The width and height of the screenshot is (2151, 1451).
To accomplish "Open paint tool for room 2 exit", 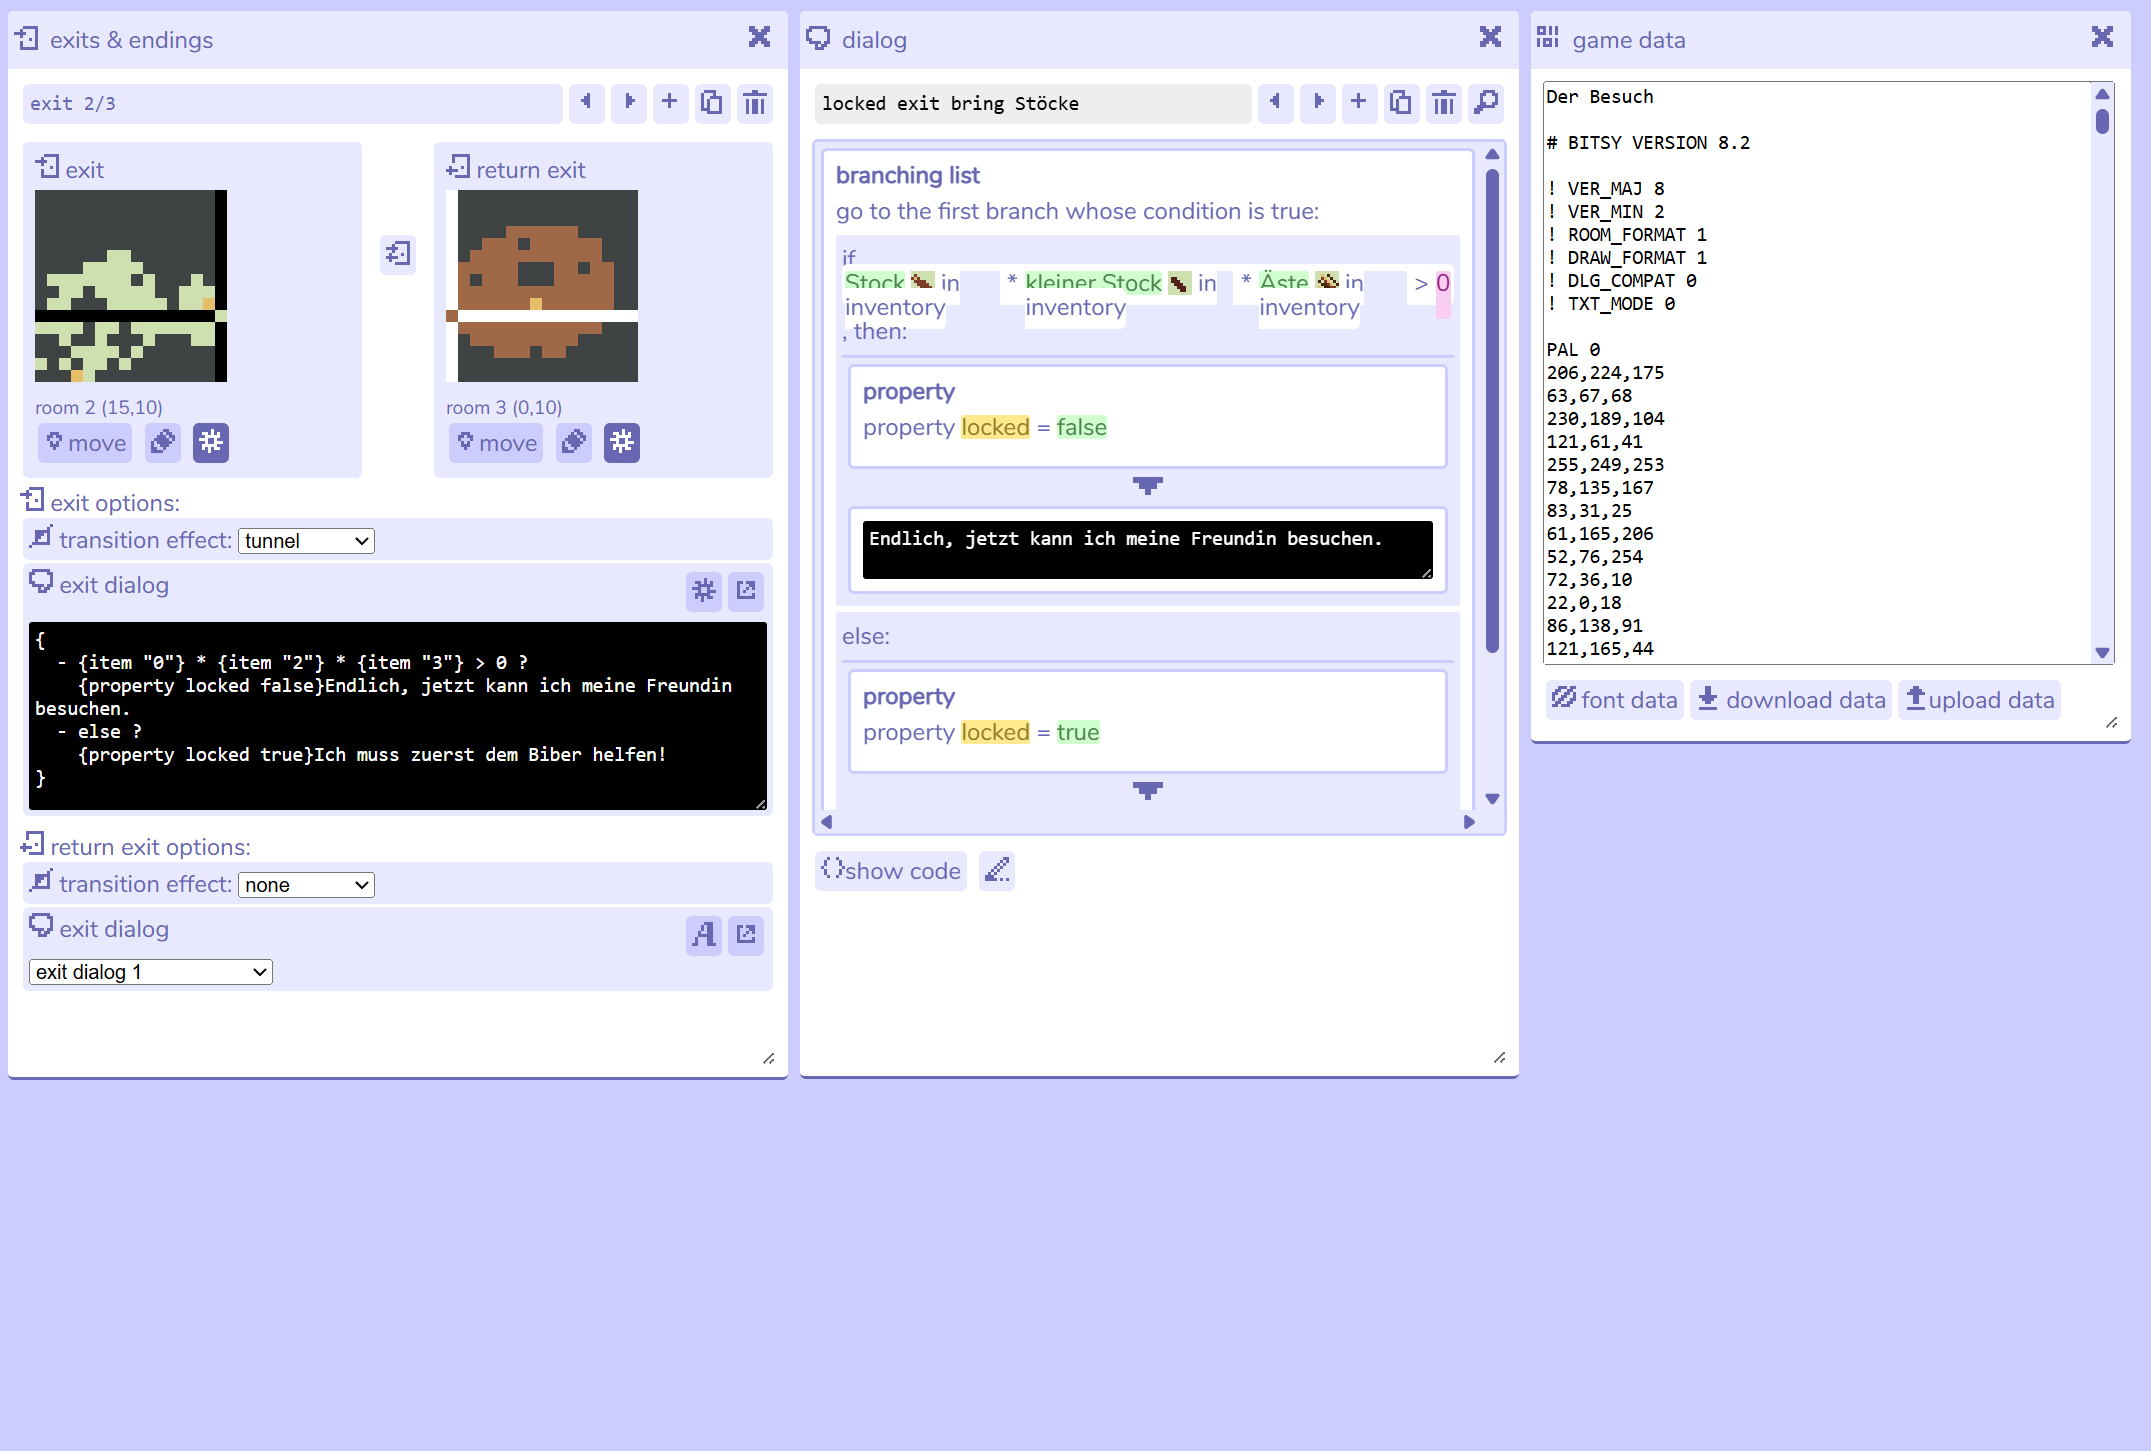I will pos(163,442).
